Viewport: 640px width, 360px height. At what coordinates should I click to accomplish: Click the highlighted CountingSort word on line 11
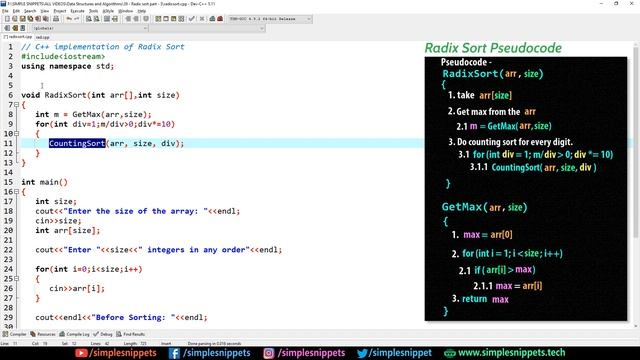[x=77, y=143]
